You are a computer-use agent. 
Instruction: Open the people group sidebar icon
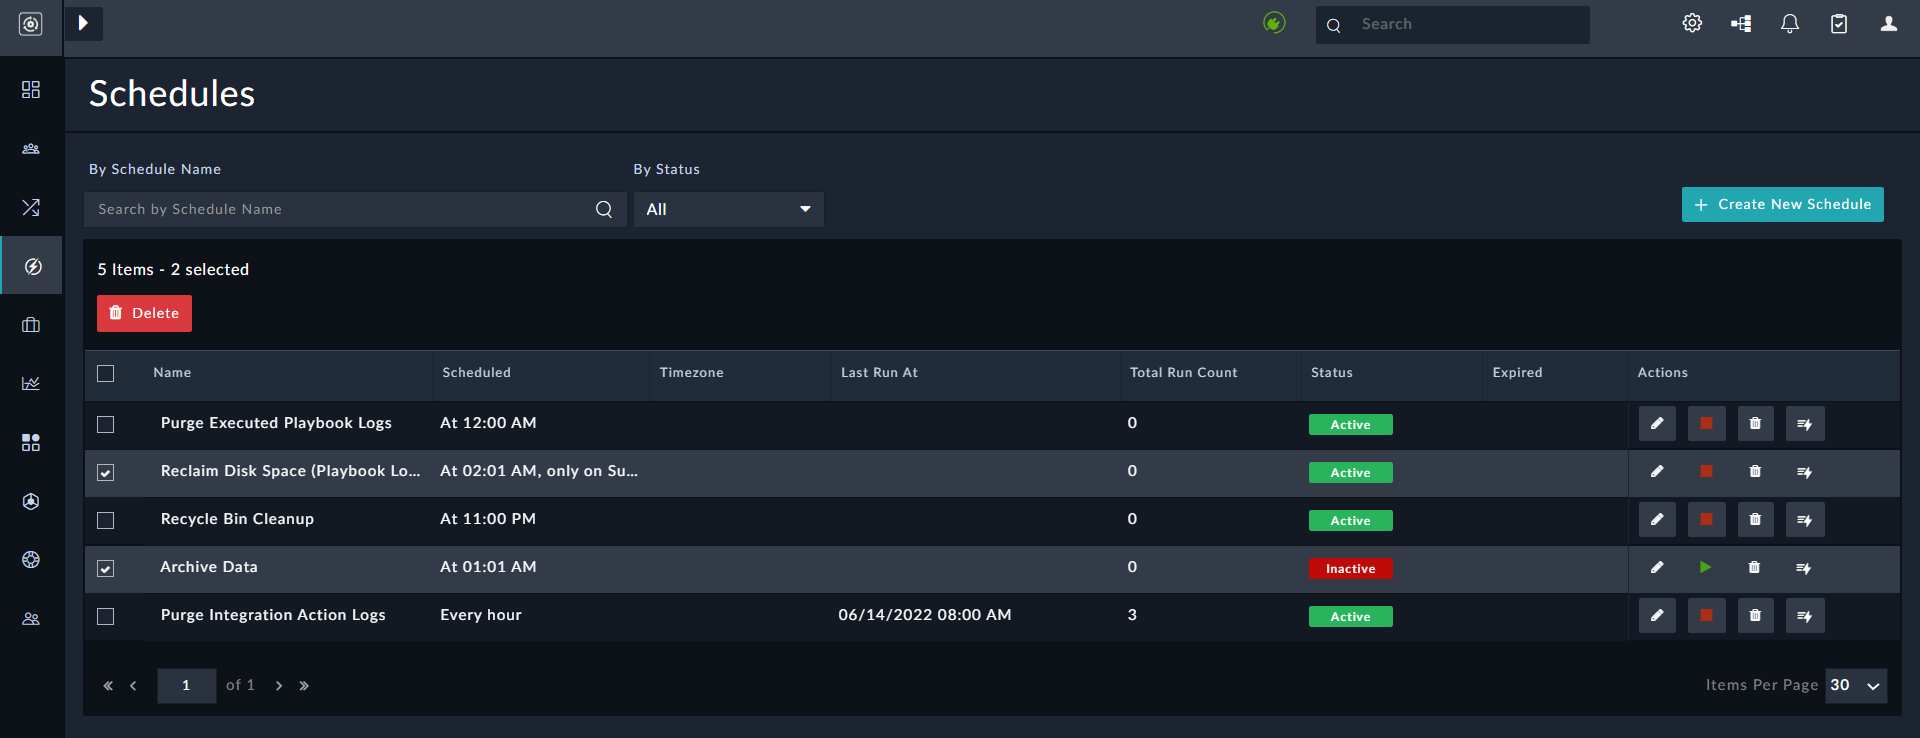(x=31, y=149)
